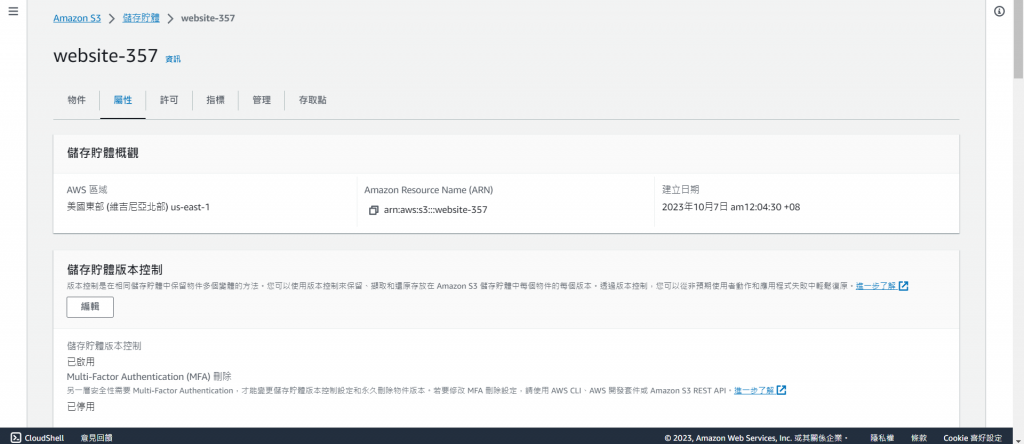The height and width of the screenshot is (444, 1024).
Task: Open 進一步了解 link in MFA delete description
Action: pos(754,390)
